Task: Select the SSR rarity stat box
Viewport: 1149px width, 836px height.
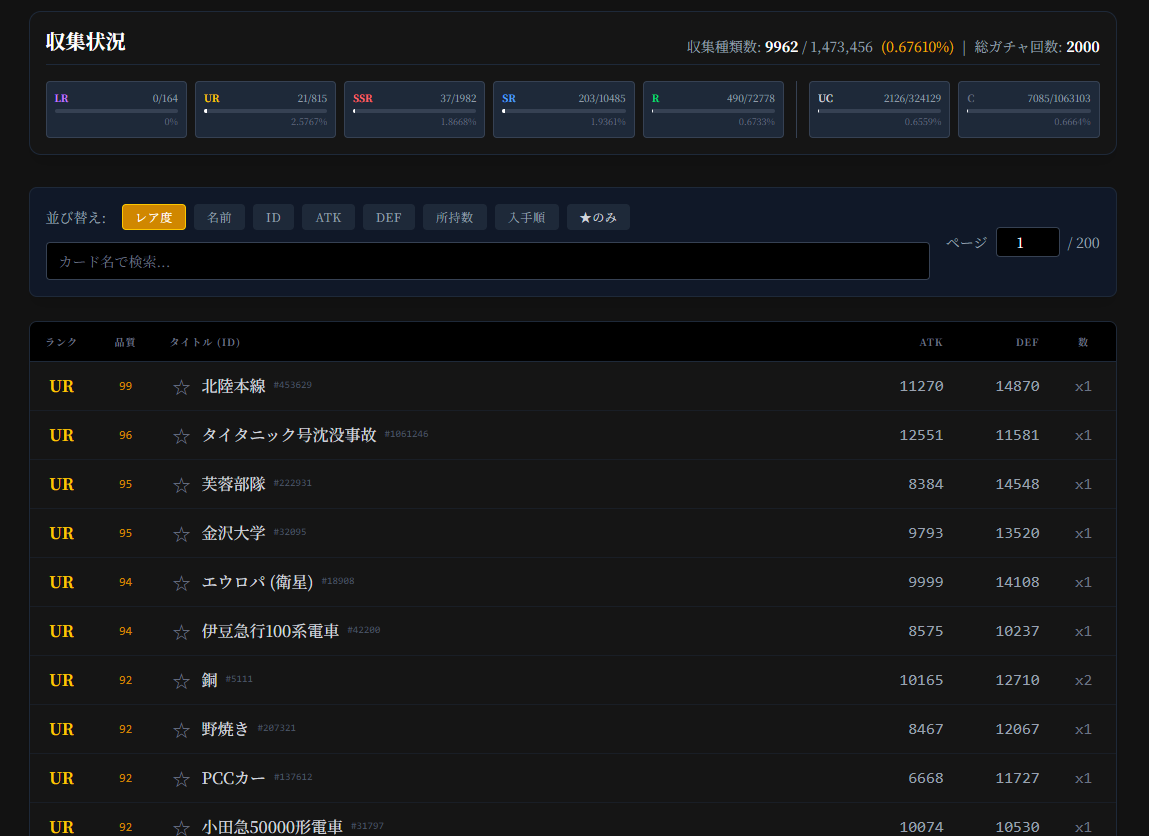Action: coord(414,109)
